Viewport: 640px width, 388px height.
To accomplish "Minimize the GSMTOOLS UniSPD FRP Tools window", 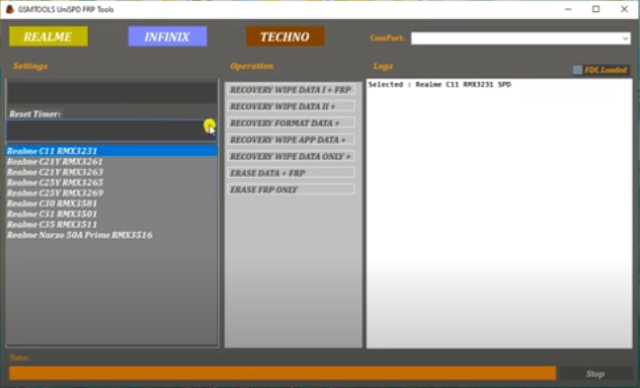I will pos(568,9).
